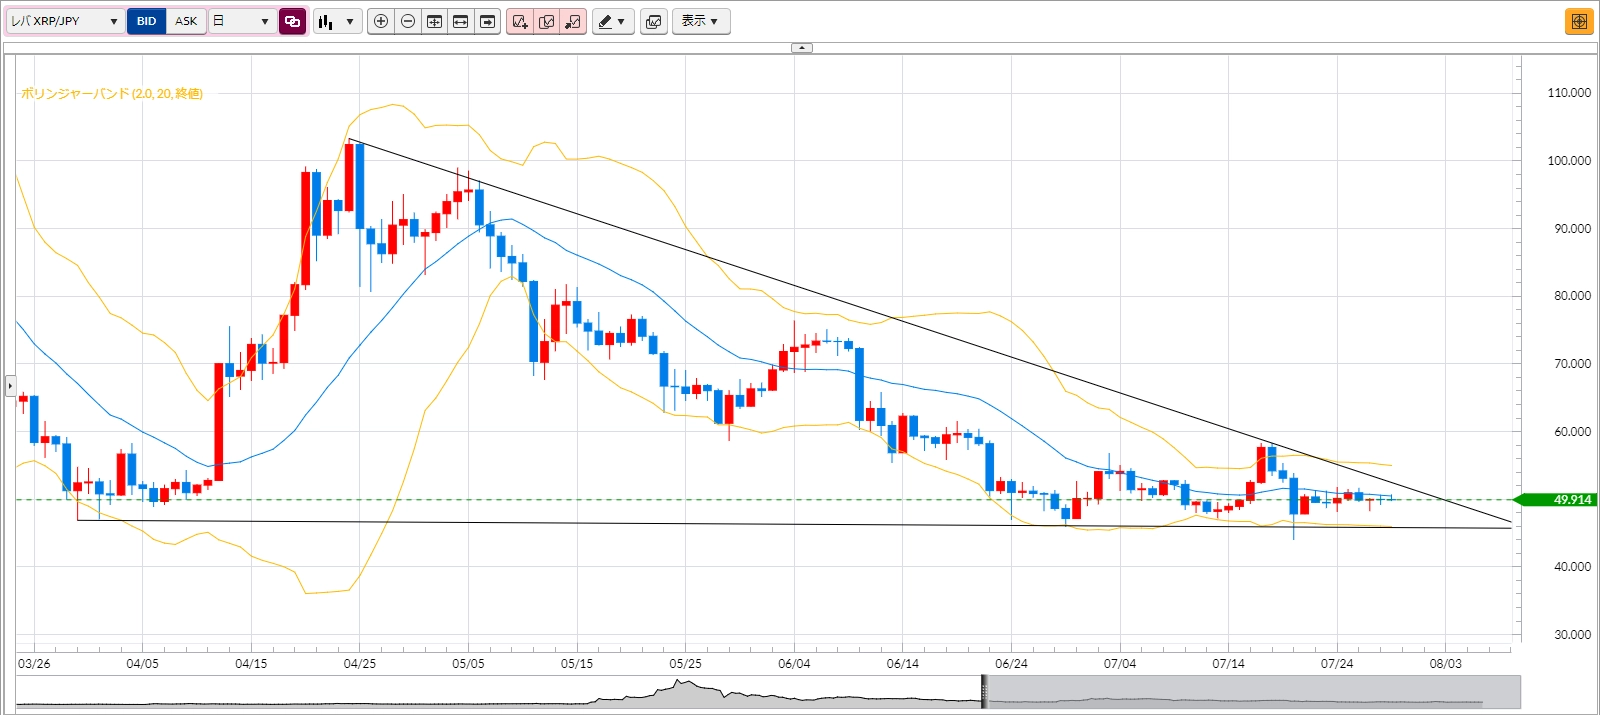1600x715 pixels.
Task: Click the zoom in plus icon
Action: (381, 21)
